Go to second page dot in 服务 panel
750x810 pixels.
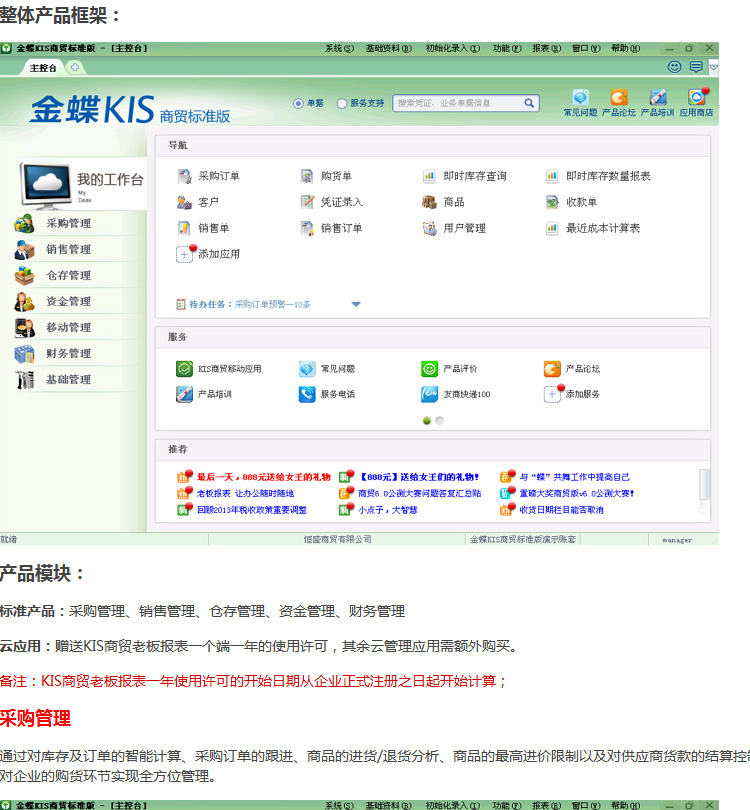(x=439, y=420)
